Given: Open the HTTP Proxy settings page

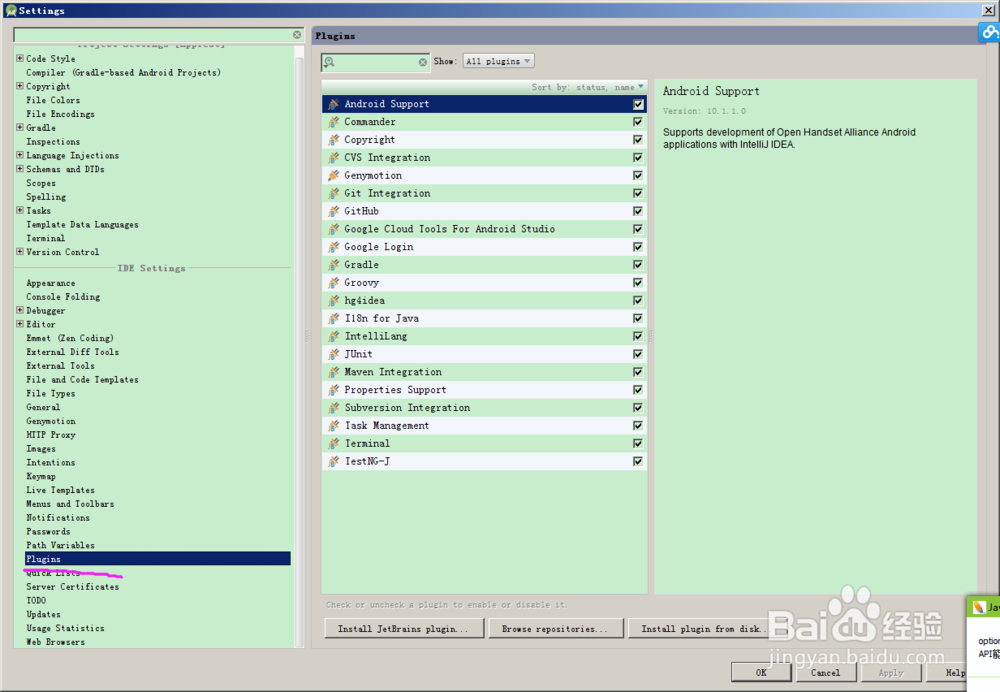Looking at the screenshot, I should click(x=50, y=435).
